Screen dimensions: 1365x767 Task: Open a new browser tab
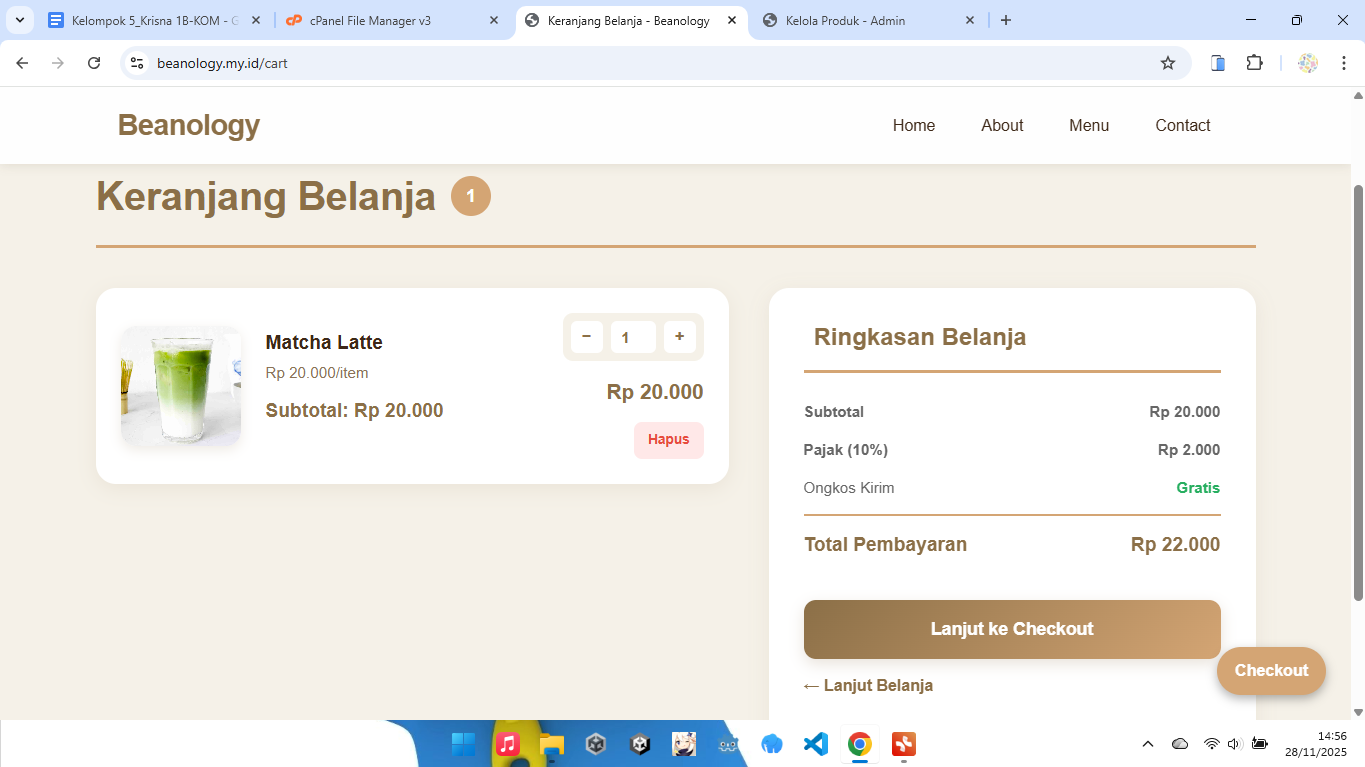(1006, 20)
